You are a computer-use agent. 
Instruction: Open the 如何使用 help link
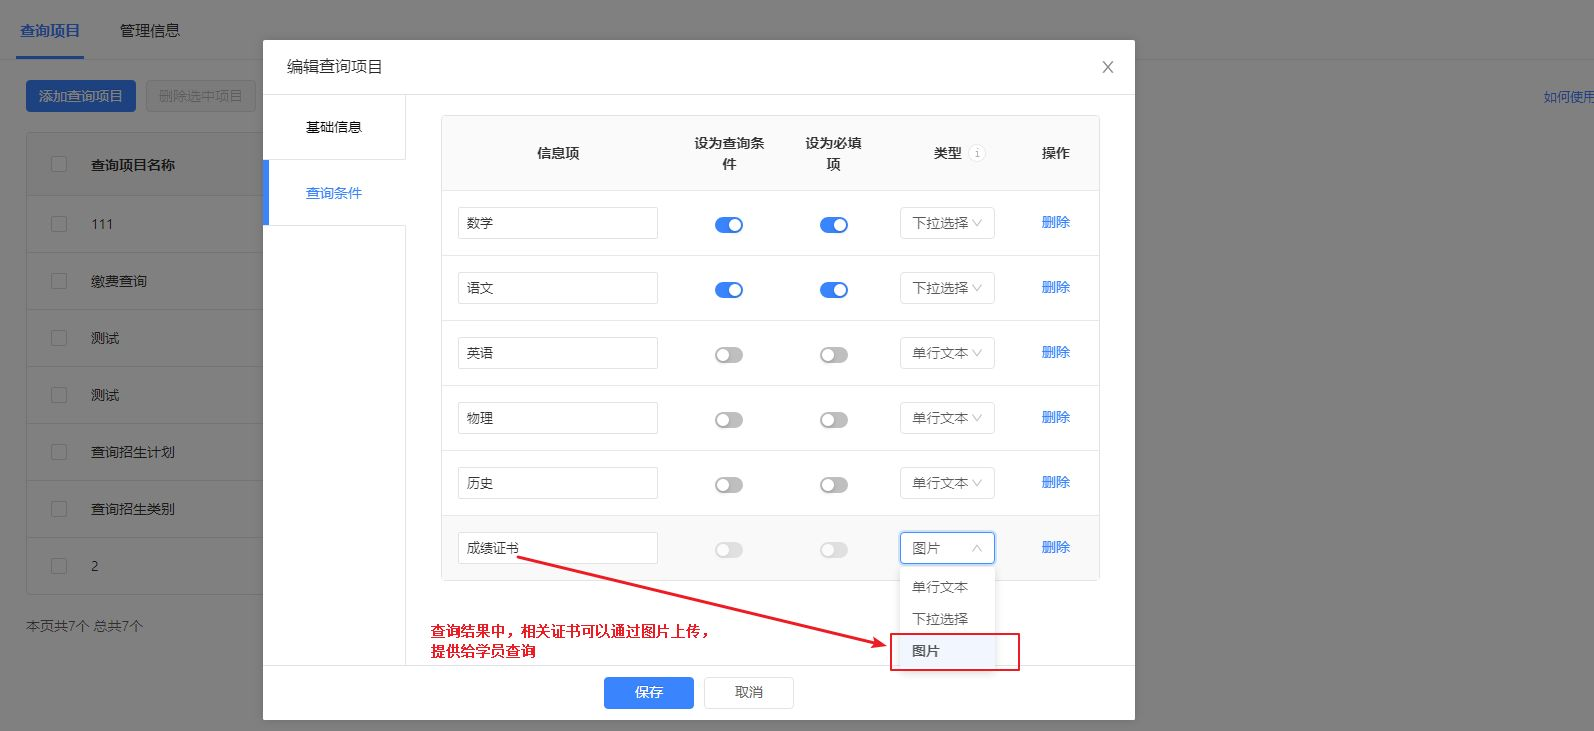tap(1568, 97)
